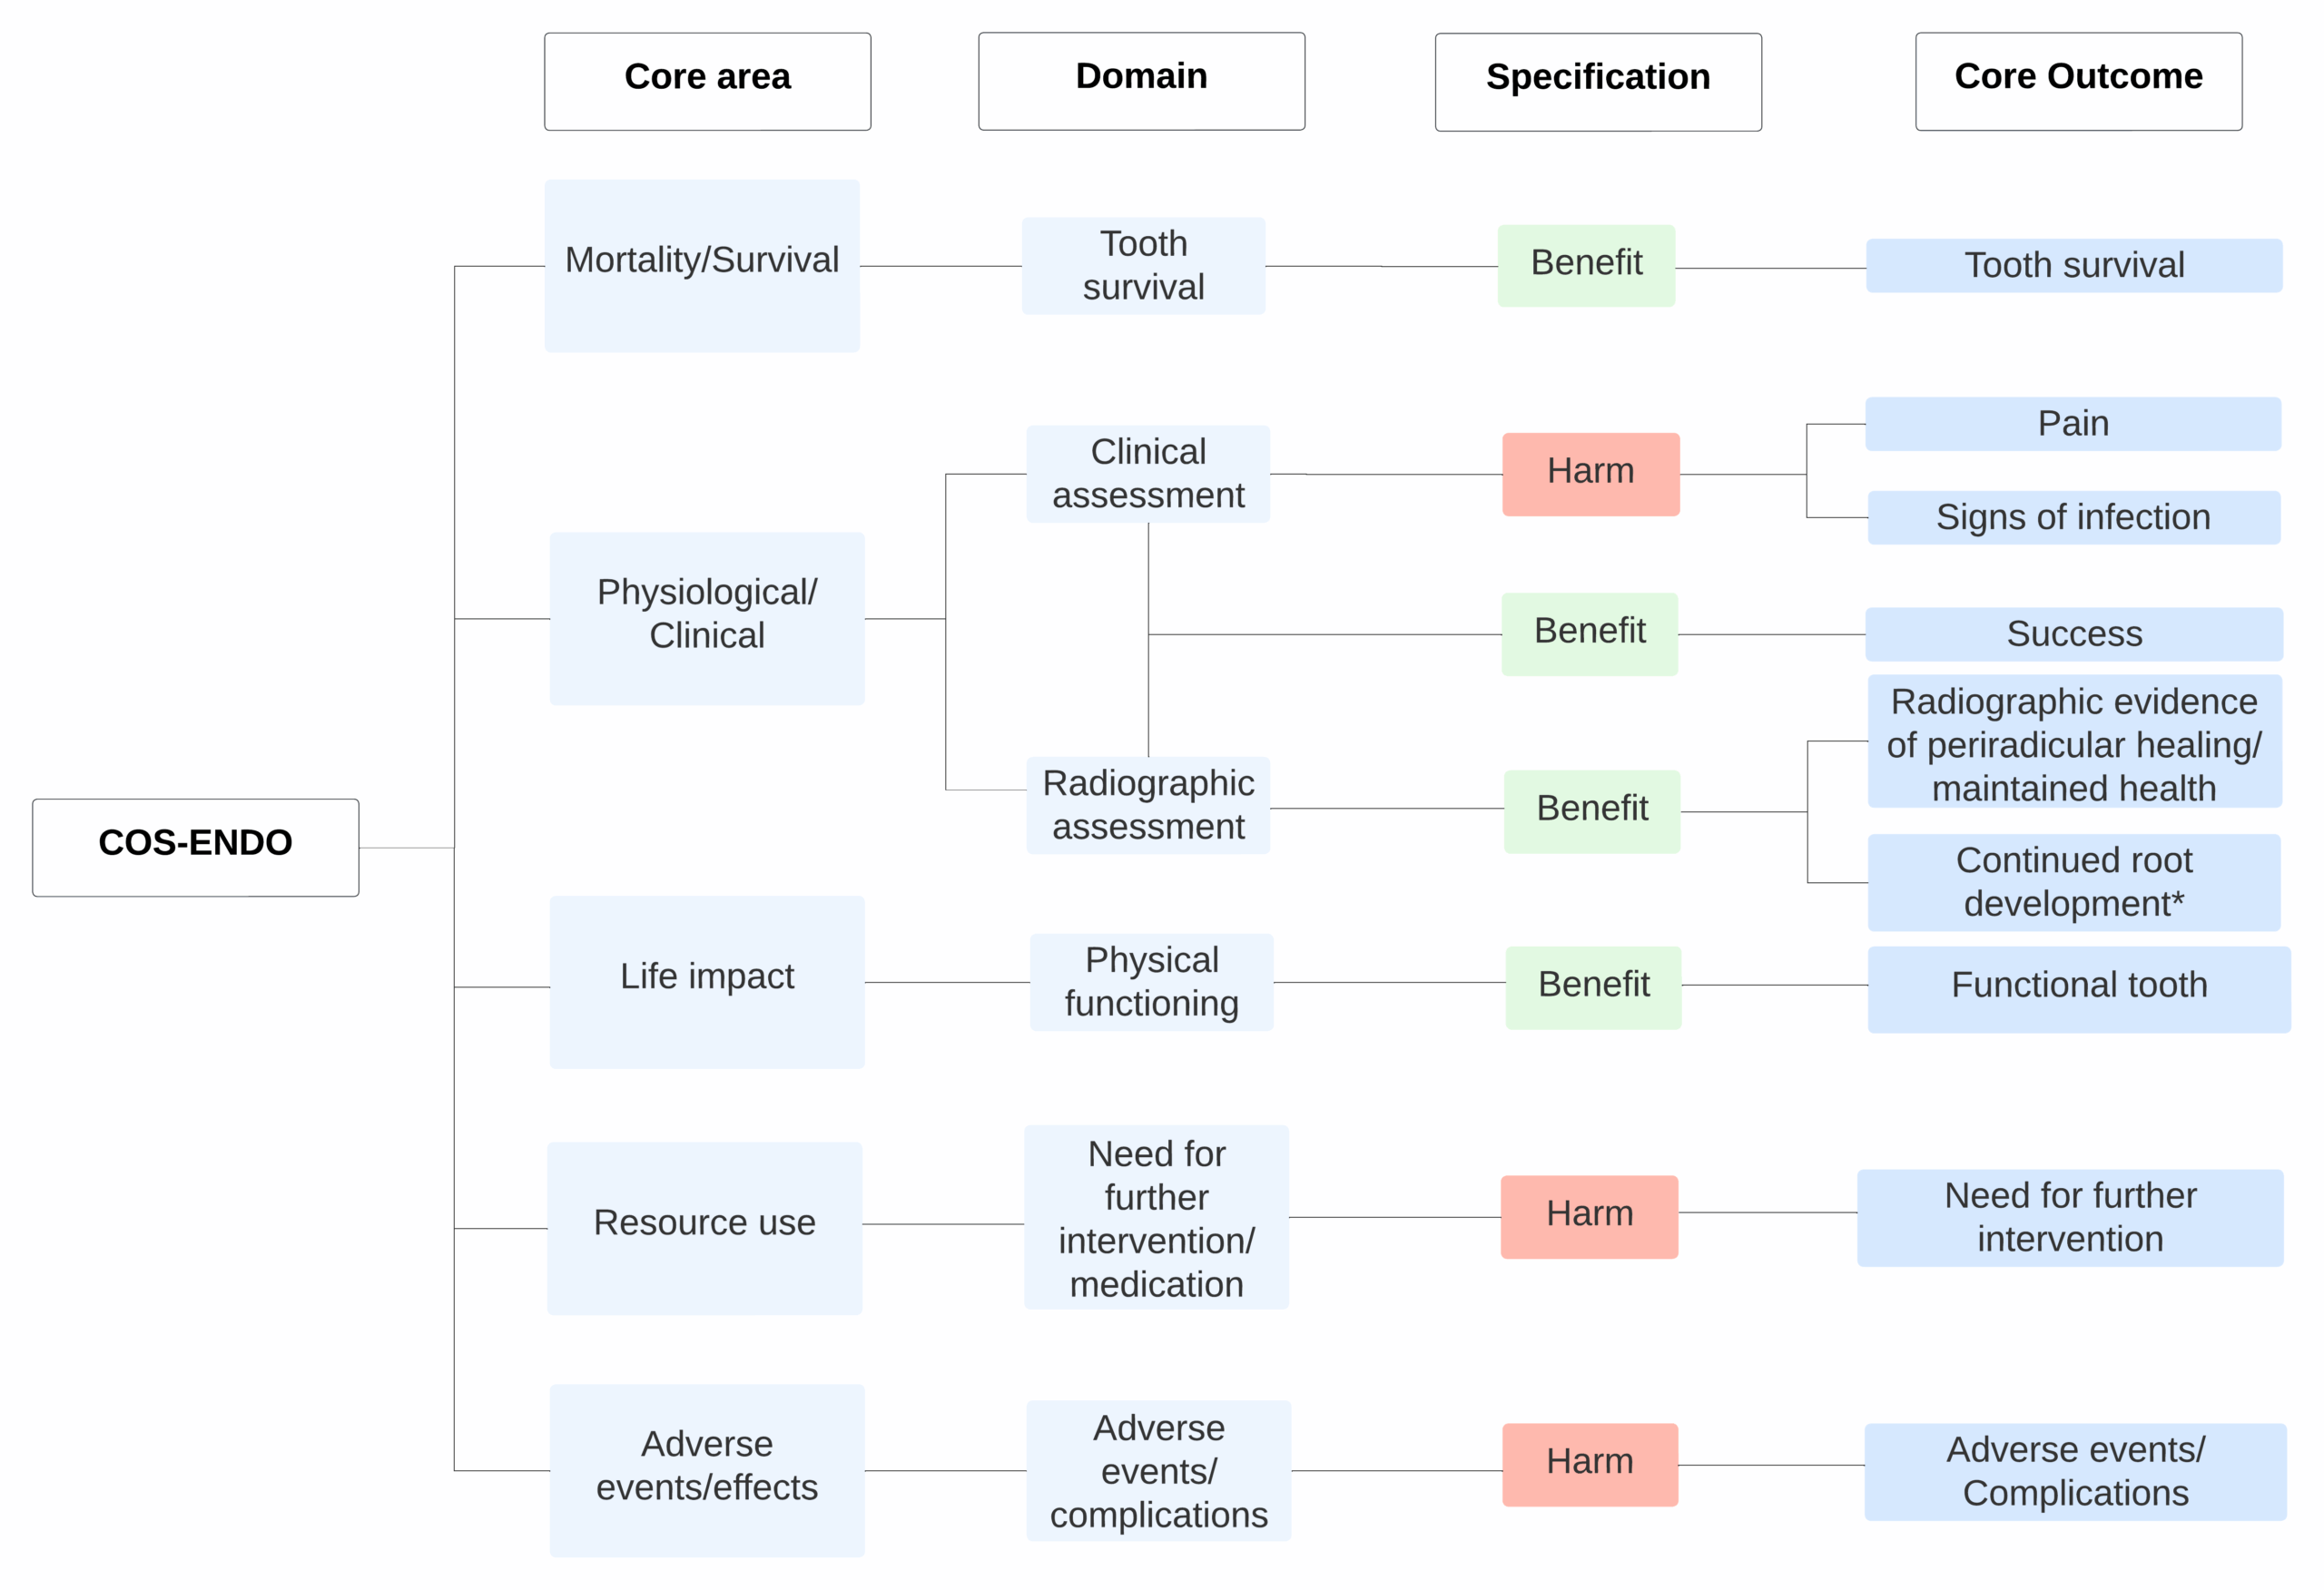Click the Continued root development outcome

2073,882
